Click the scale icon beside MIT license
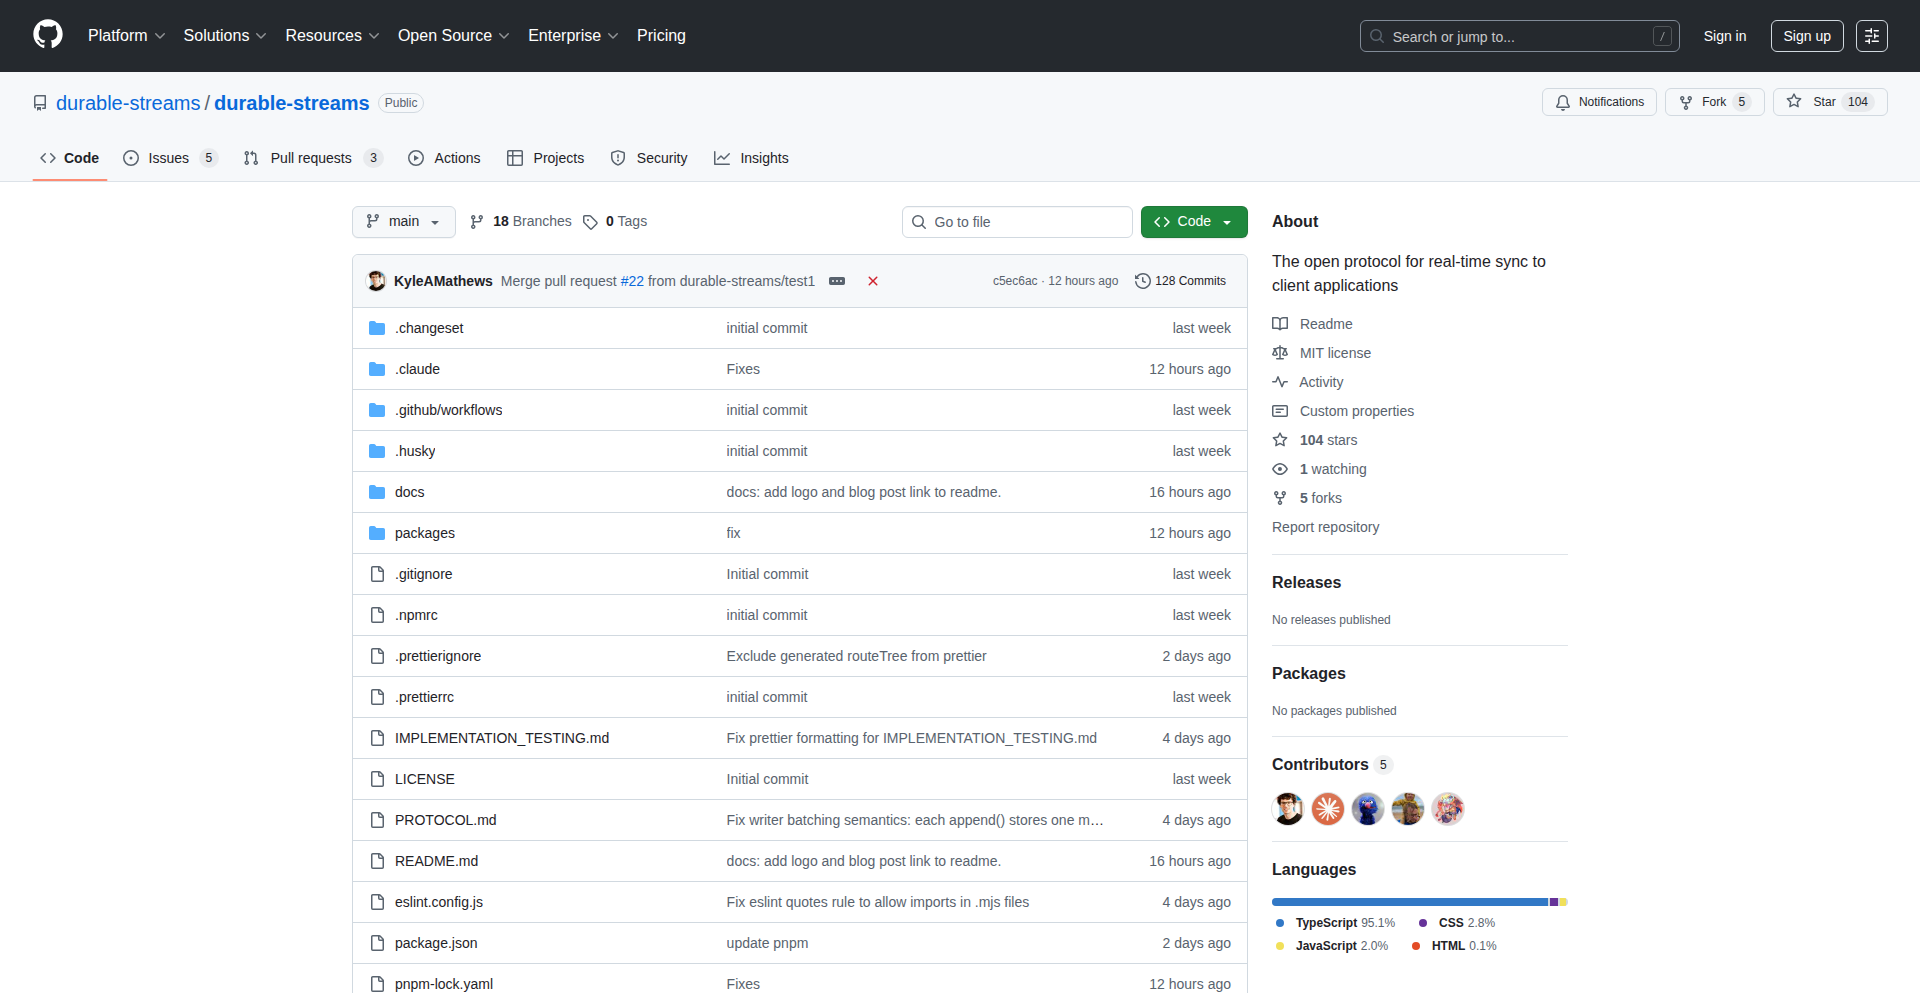 (1280, 353)
